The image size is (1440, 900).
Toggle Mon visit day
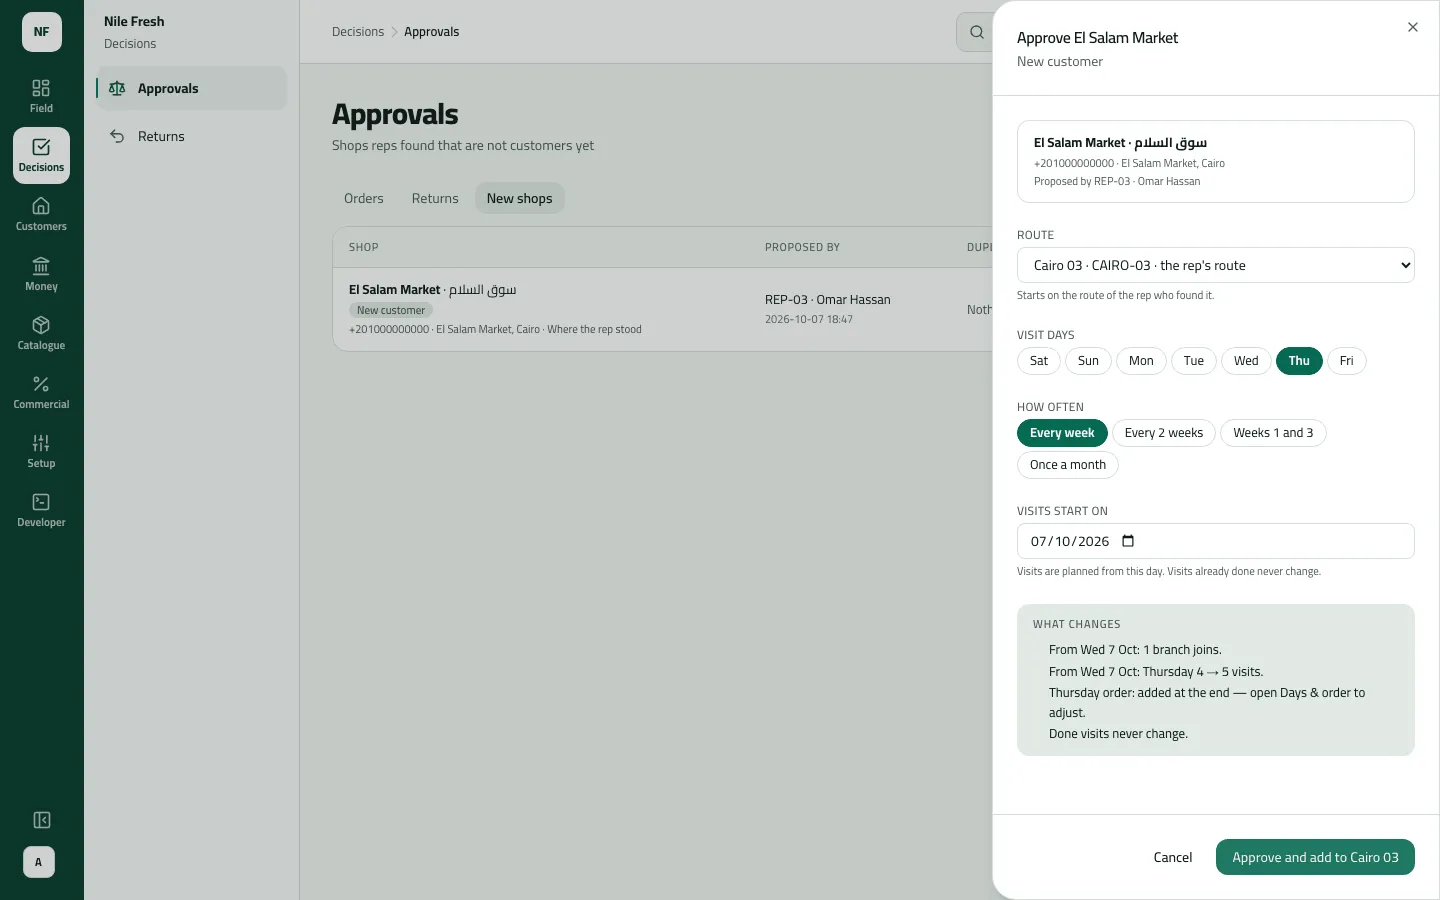1141,361
